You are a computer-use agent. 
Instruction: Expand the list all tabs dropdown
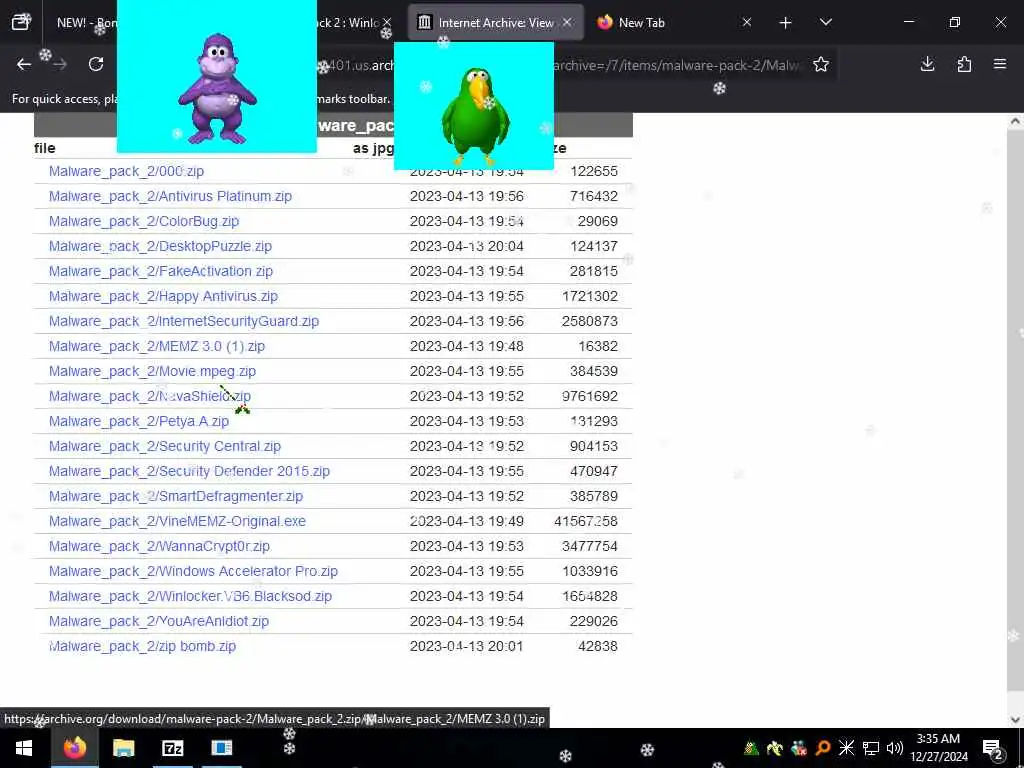[x=825, y=23]
